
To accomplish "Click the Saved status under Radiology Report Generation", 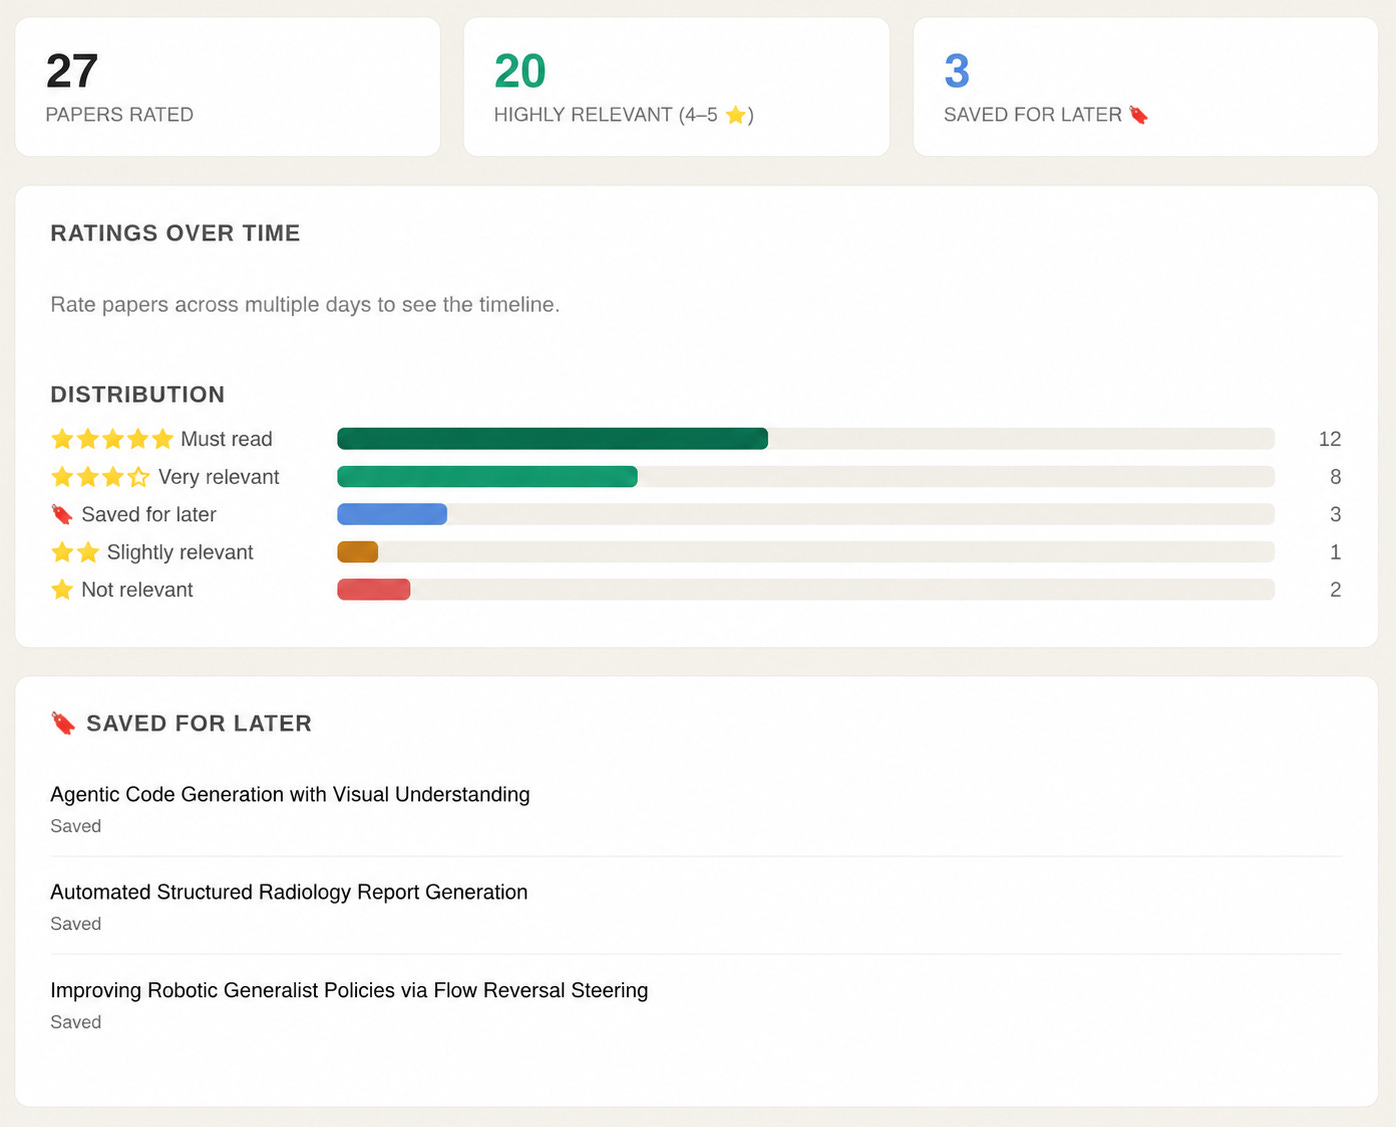I will click(76, 924).
